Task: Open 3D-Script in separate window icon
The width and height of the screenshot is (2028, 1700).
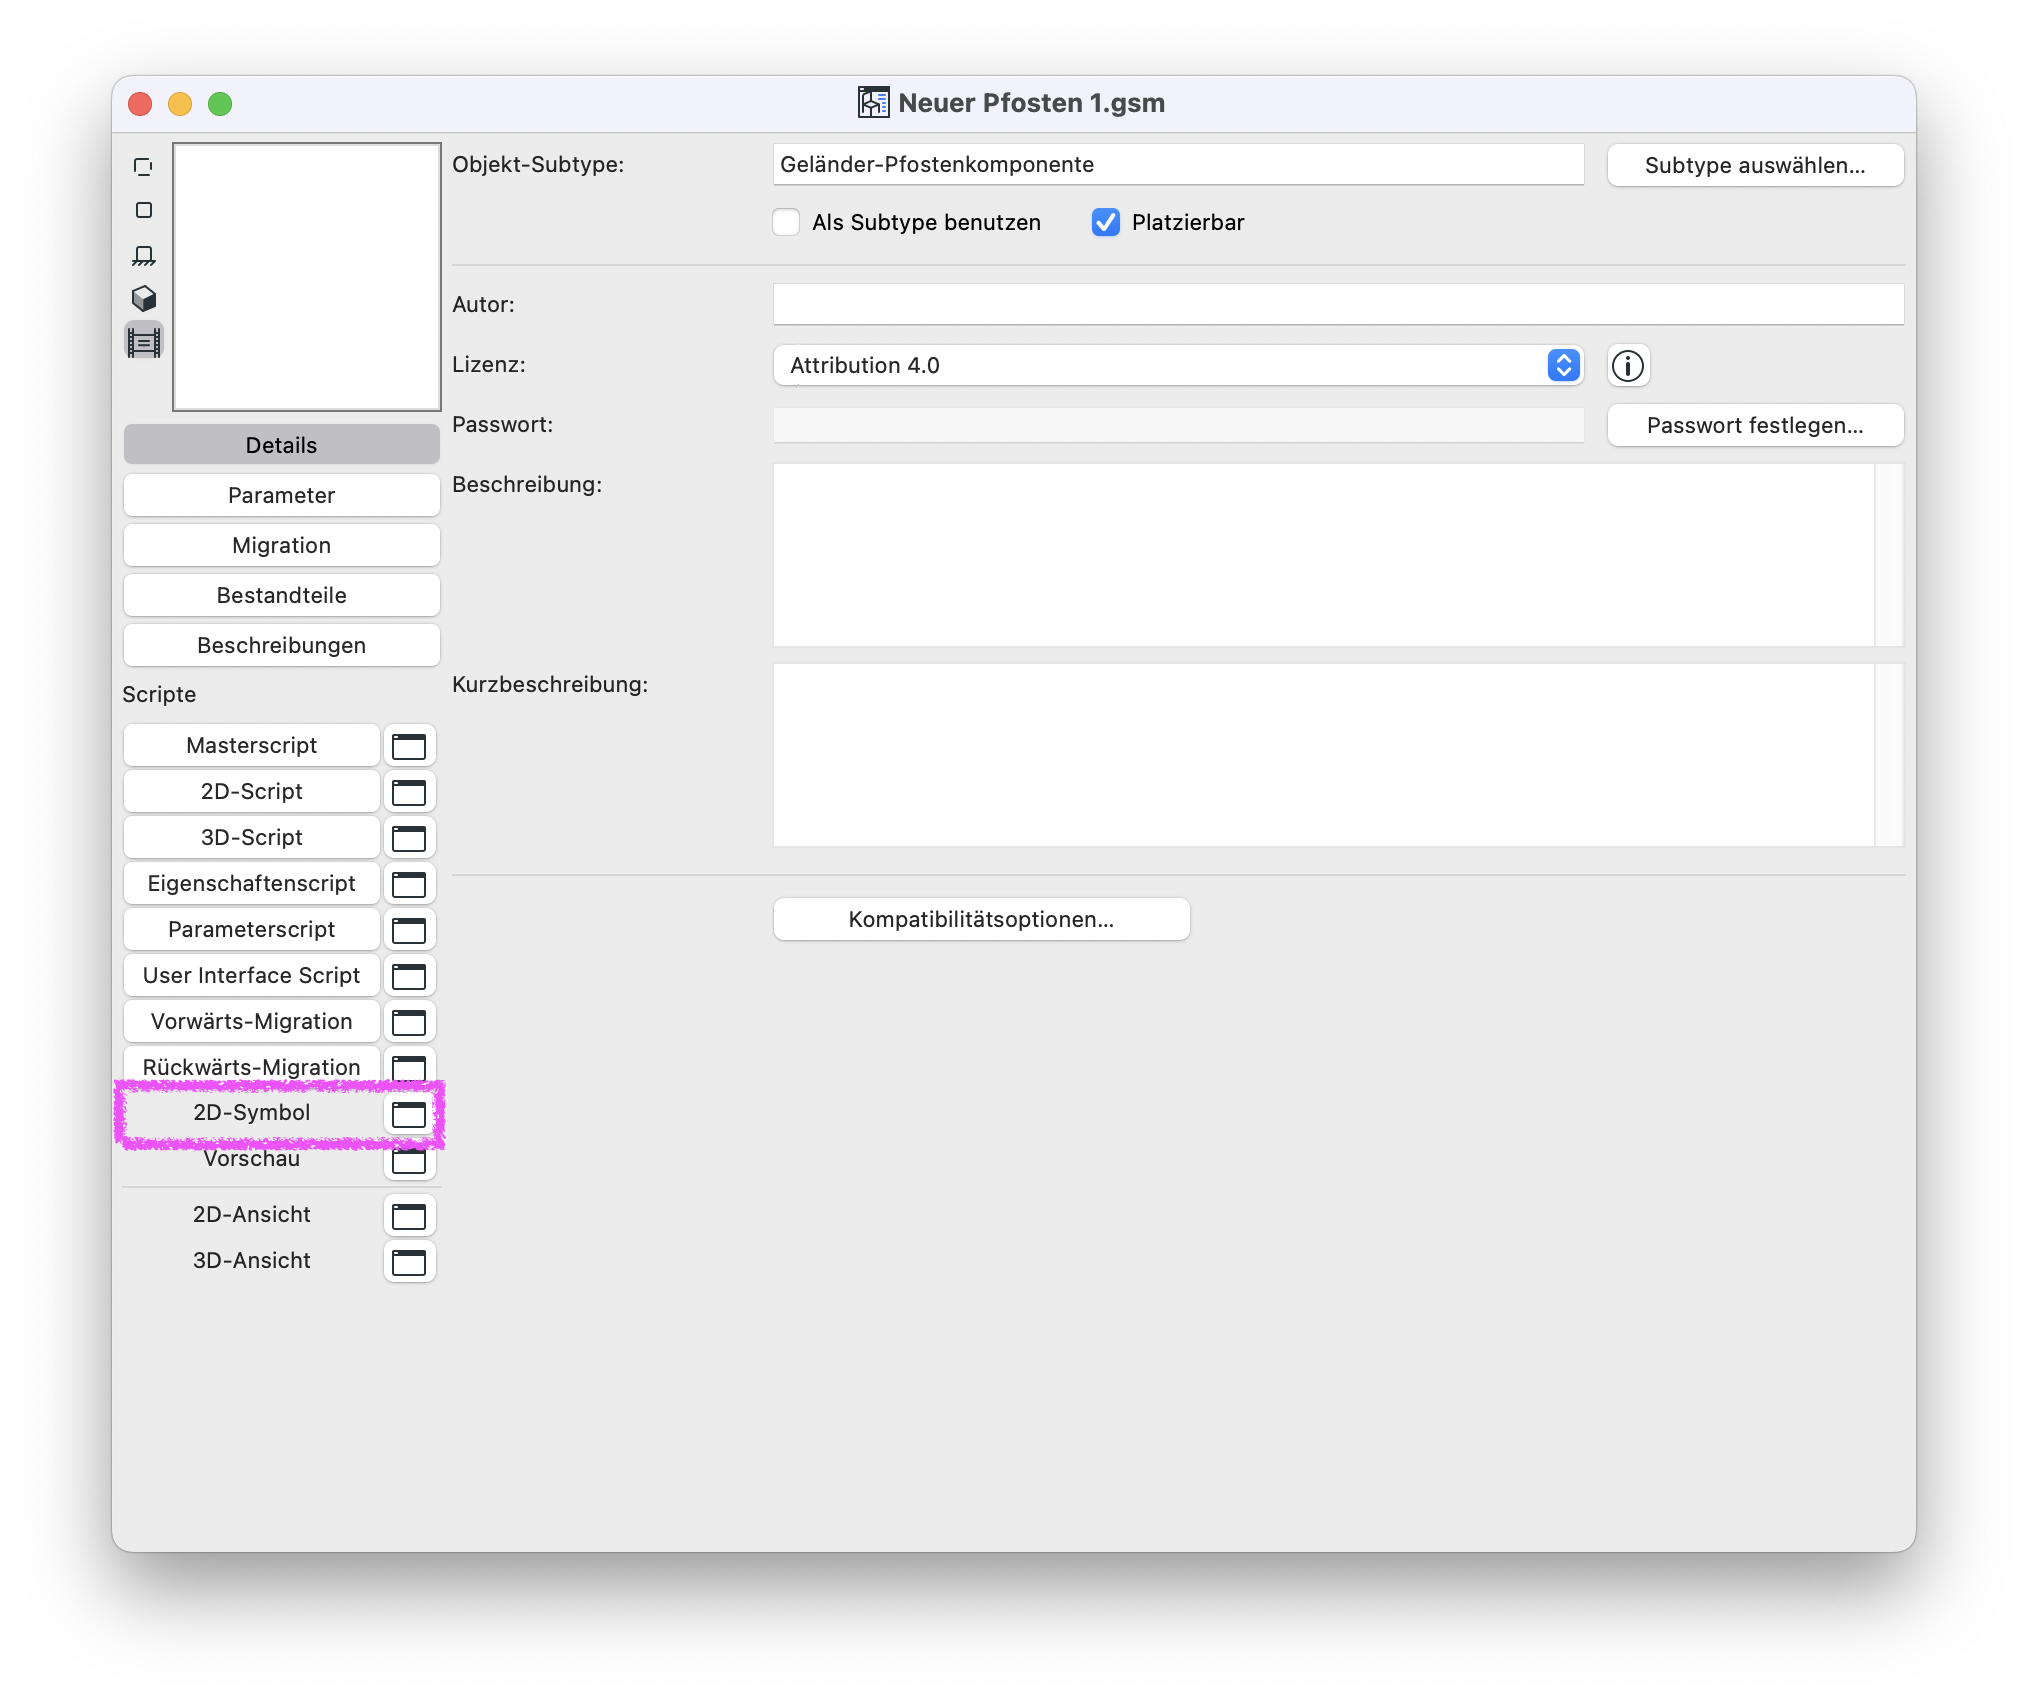Action: (x=409, y=838)
